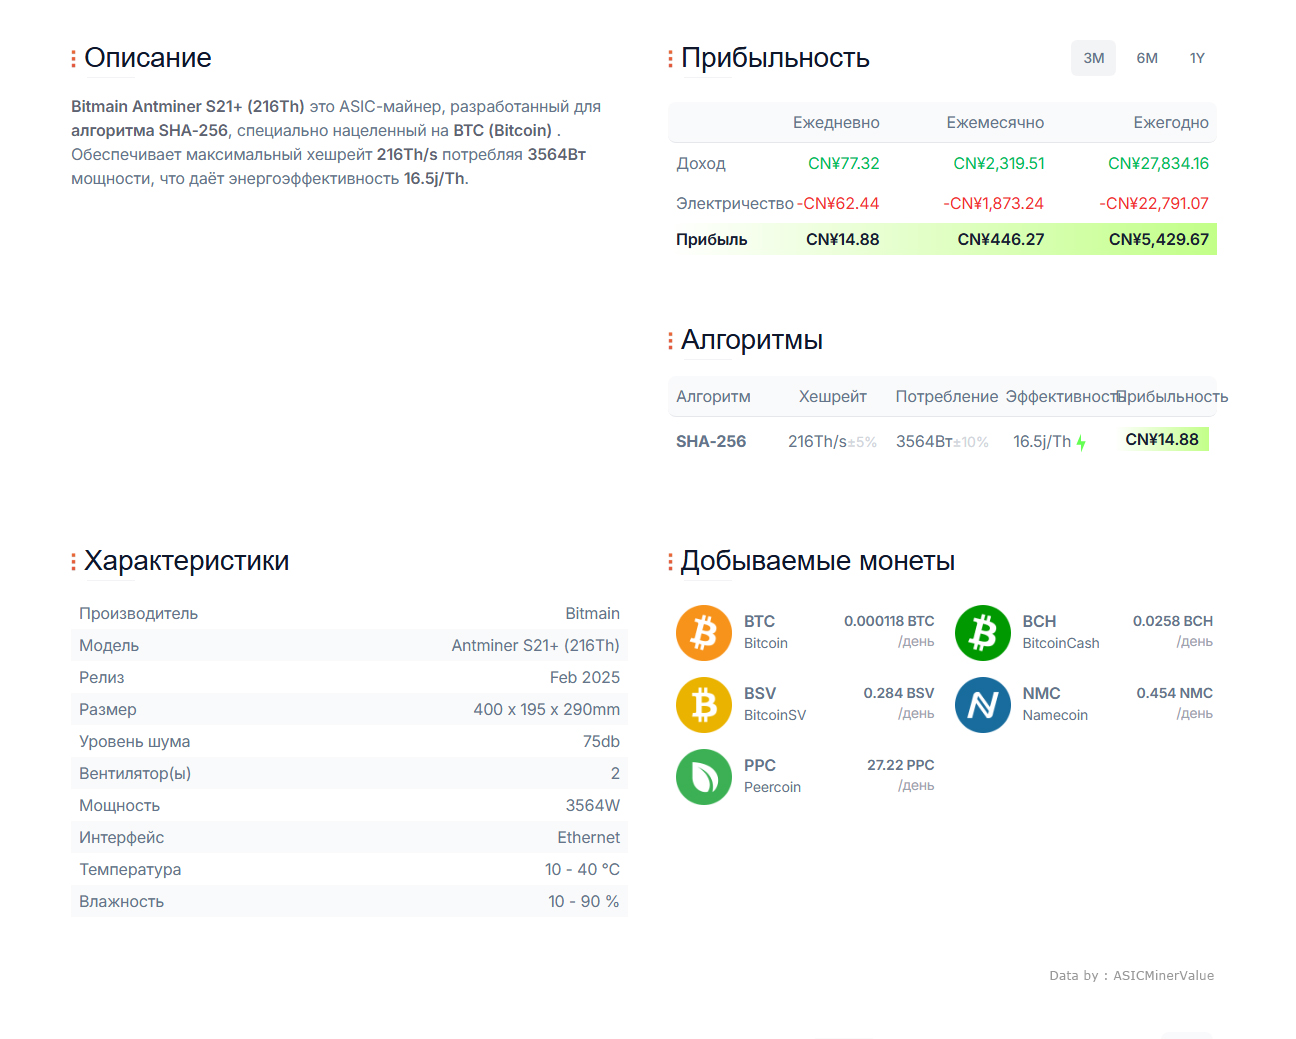Screen dimensions: 1296x1039
Task: Click the Добываемые монеты section heading
Action: coord(818,561)
